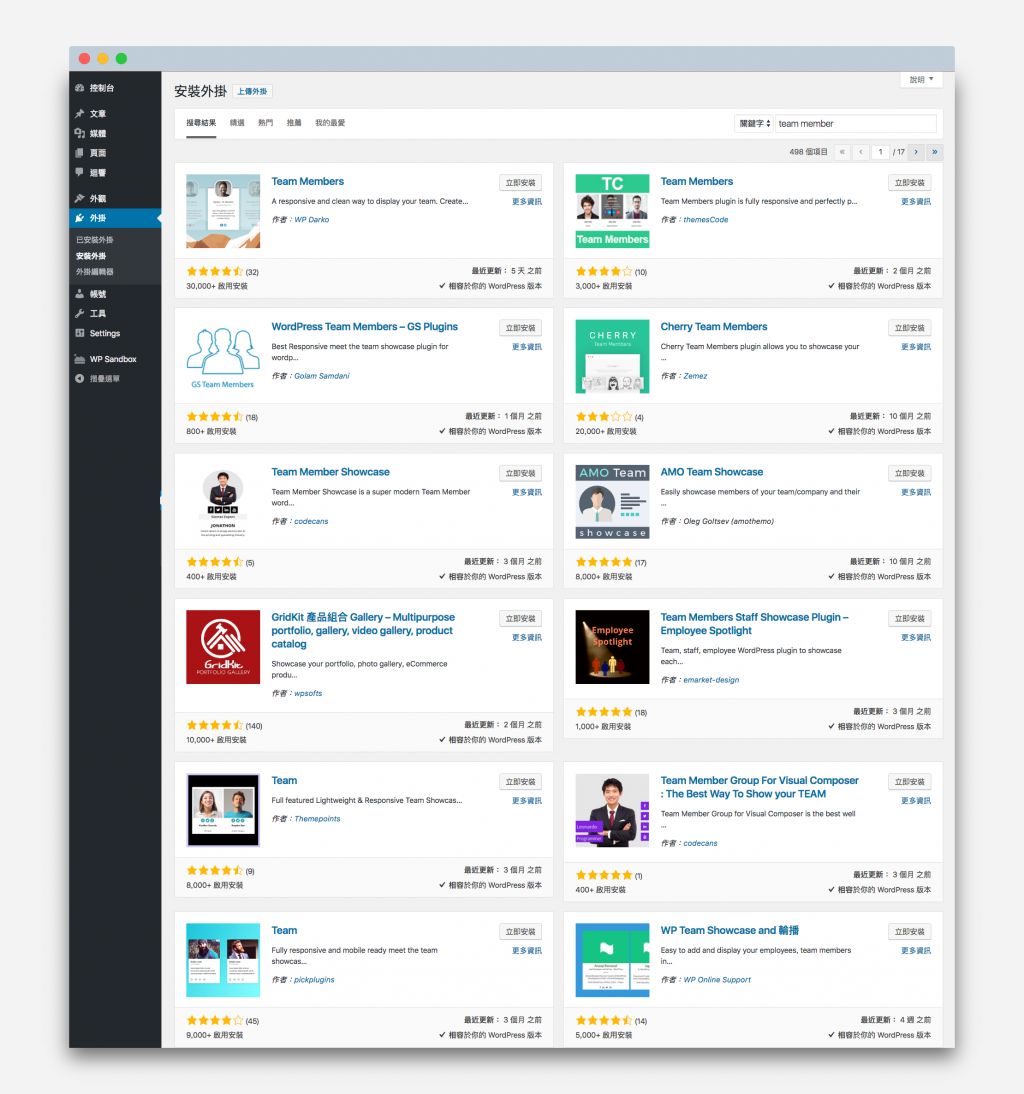
Task: Install Cherry Team Members plugin
Action: 910,328
